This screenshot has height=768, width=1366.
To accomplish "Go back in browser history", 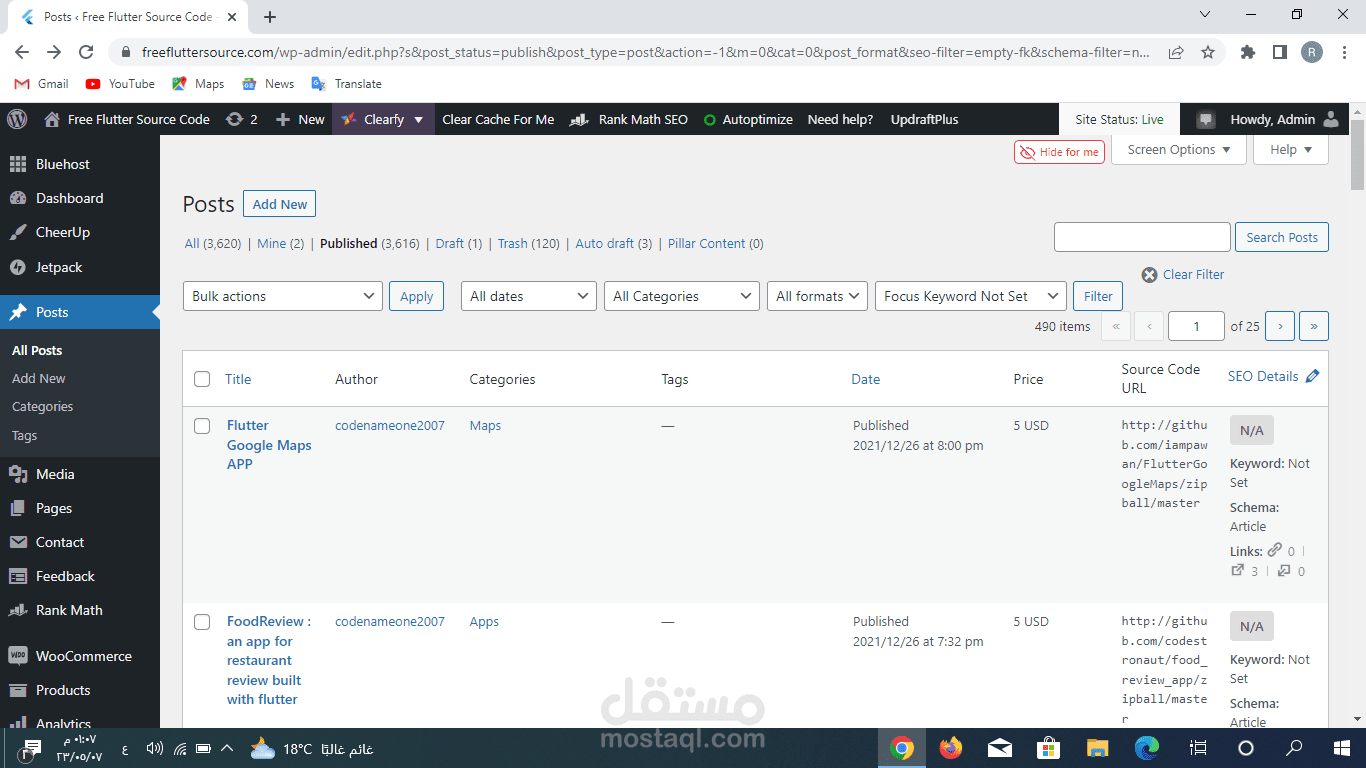I will coord(22,52).
